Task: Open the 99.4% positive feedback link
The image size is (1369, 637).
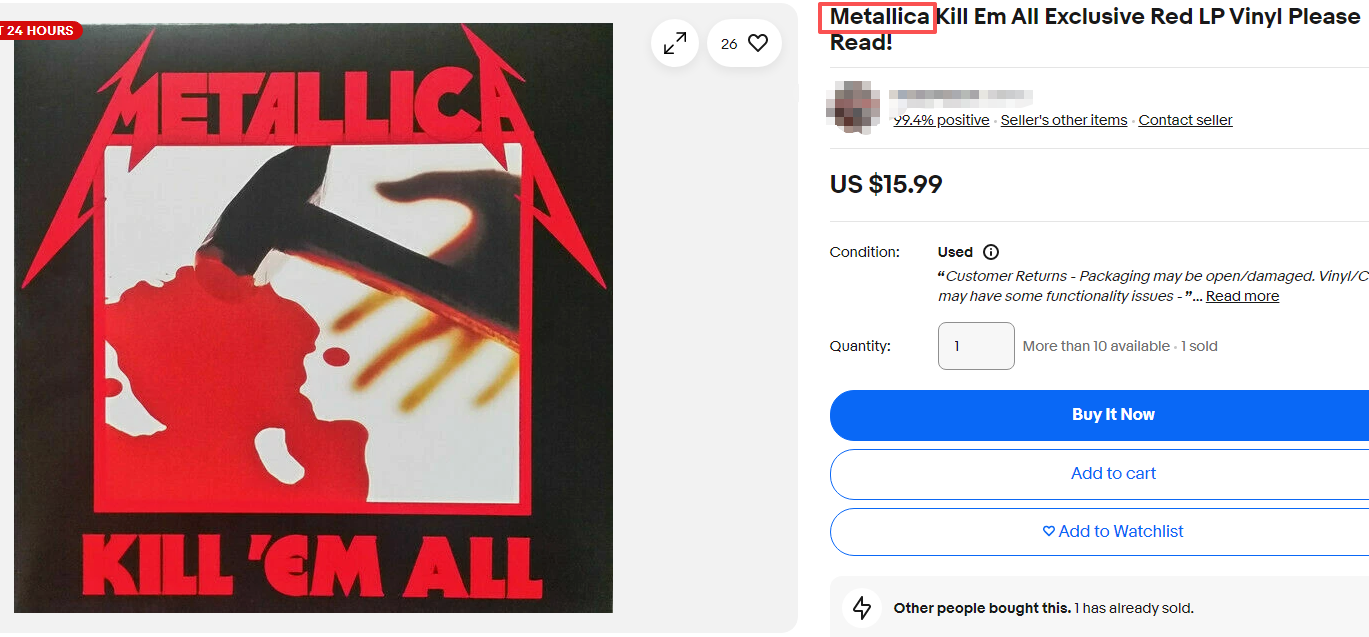Action: (941, 120)
